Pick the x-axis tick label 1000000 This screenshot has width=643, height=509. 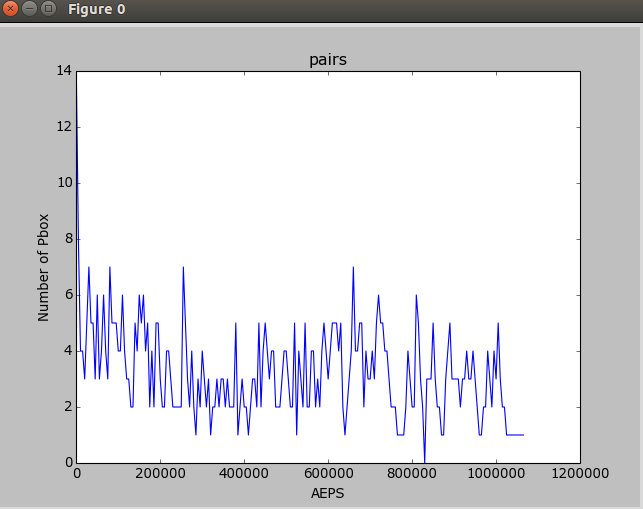[495, 474]
